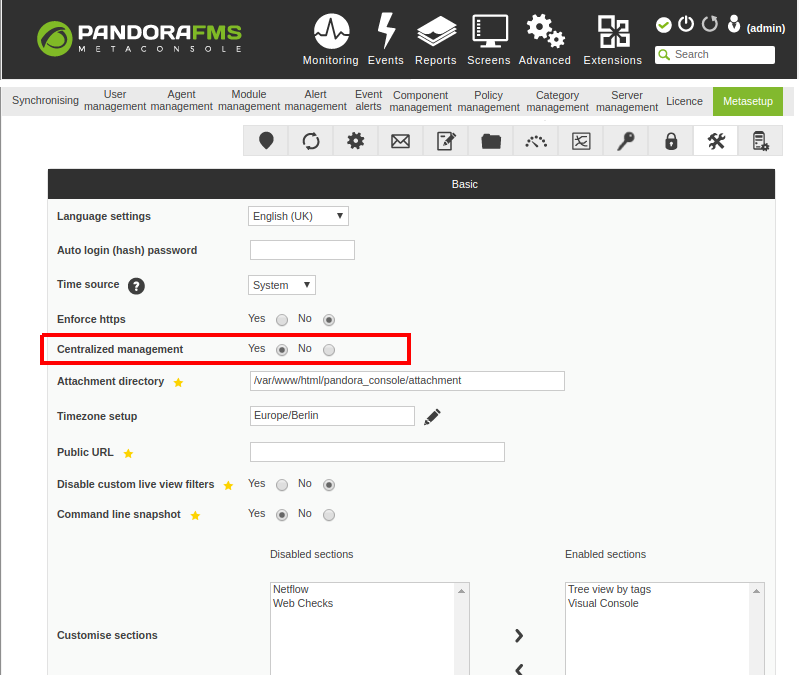Open the Time source System dropdown

pos(282,285)
